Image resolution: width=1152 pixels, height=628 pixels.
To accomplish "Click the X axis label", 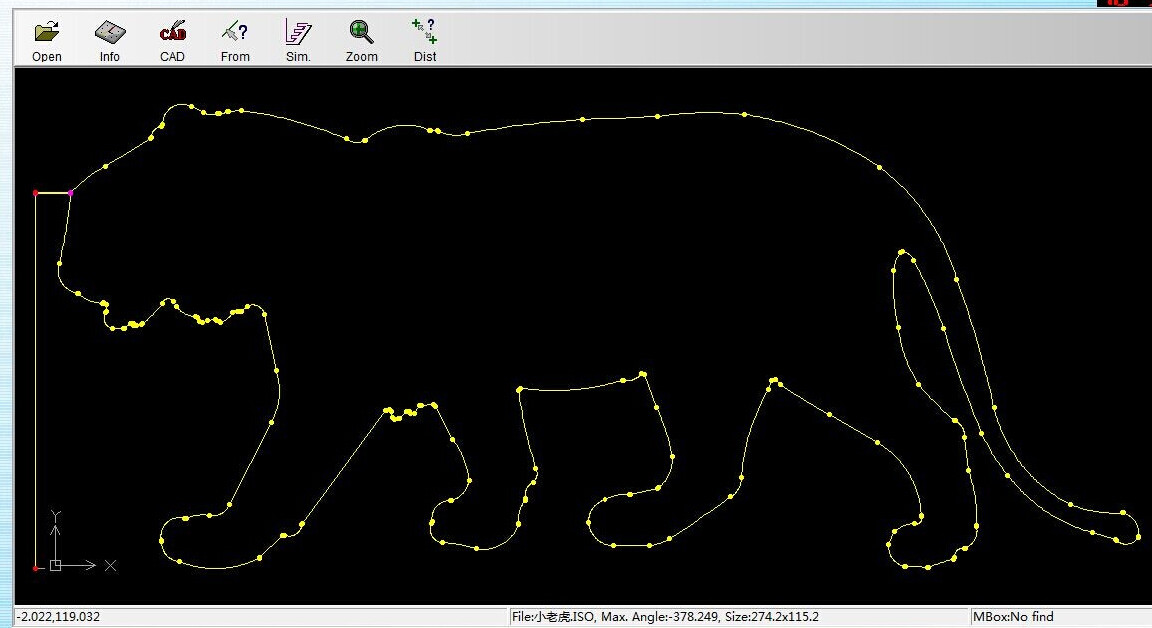I will (111, 566).
